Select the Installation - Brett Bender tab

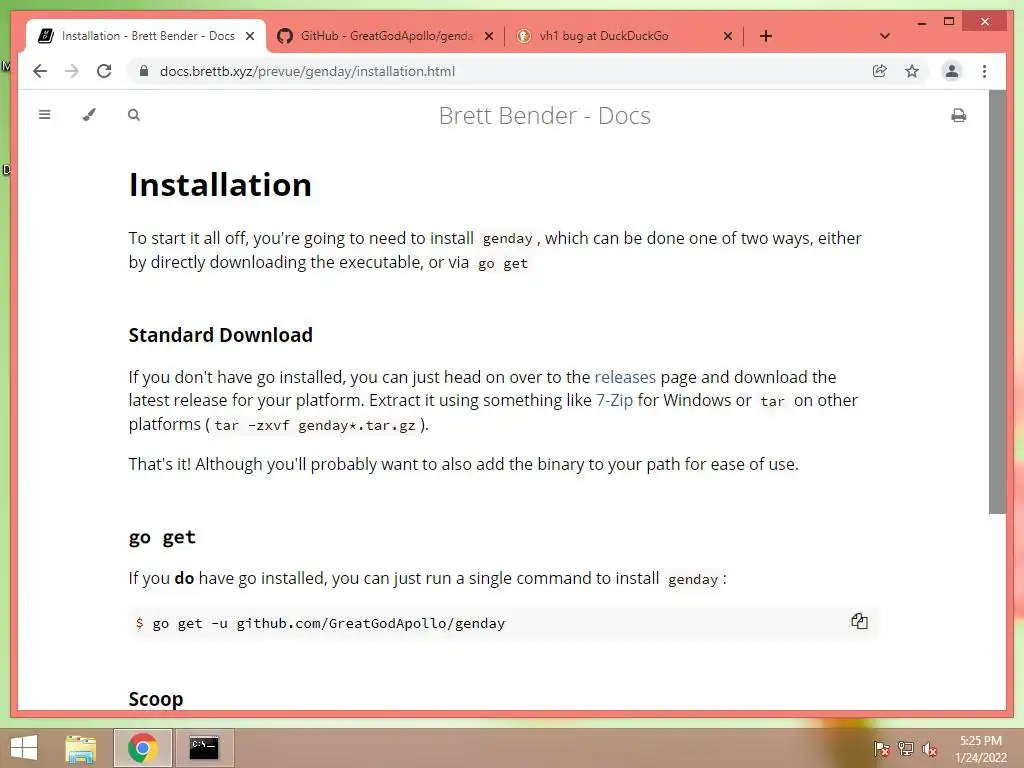pyautogui.click(x=146, y=36)
